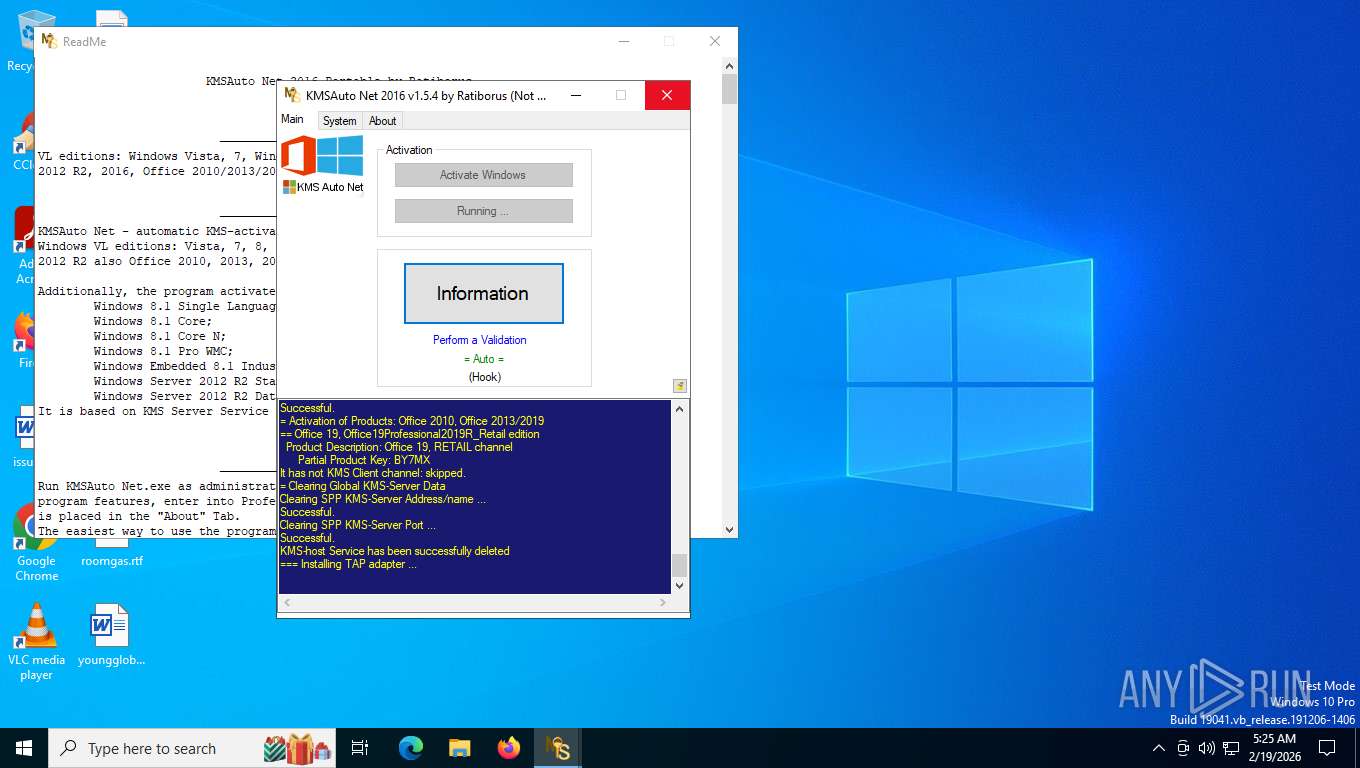
Task: Open File Explorer from the taskbar
Action: (x=459, y=748)
